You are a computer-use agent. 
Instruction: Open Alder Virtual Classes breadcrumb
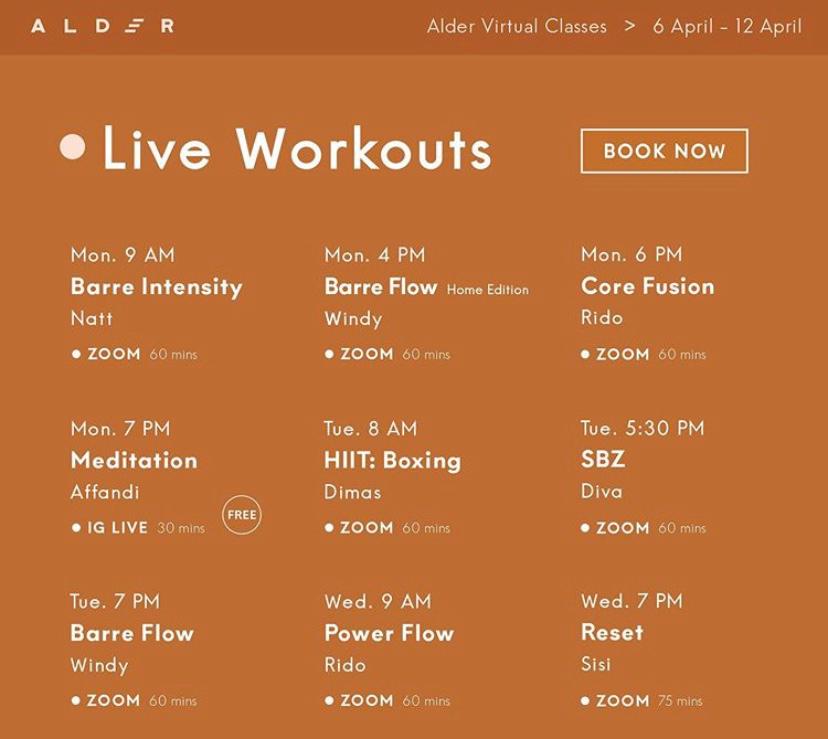(x=517, y=26)
